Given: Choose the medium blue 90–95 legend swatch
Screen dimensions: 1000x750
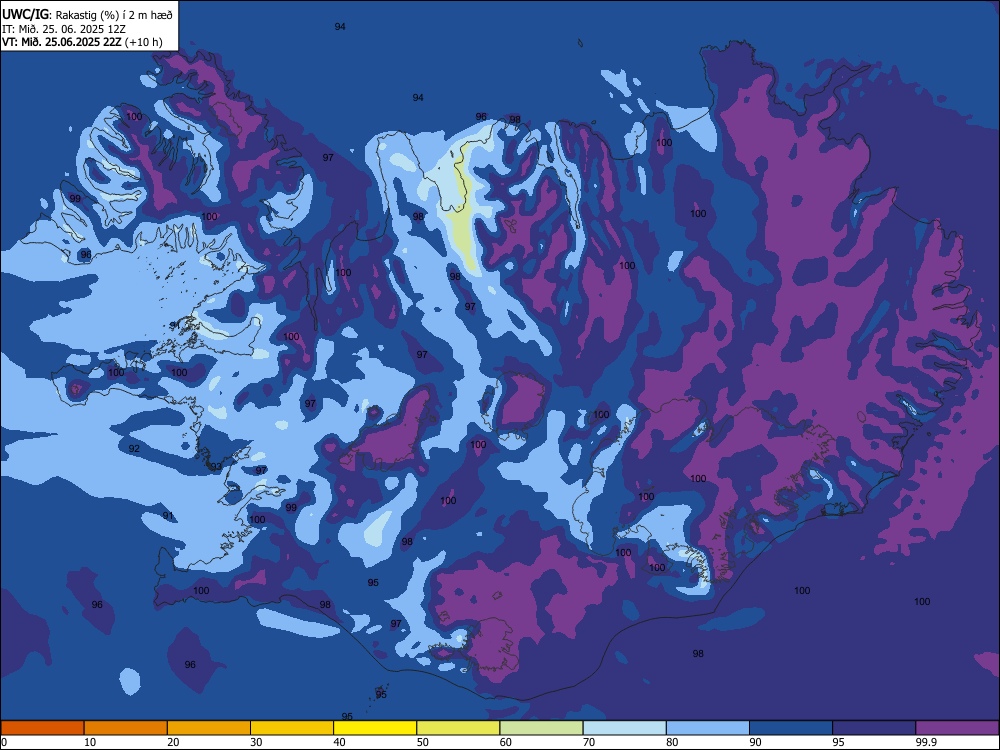Looking at the screenshot, I should point(791,728).
